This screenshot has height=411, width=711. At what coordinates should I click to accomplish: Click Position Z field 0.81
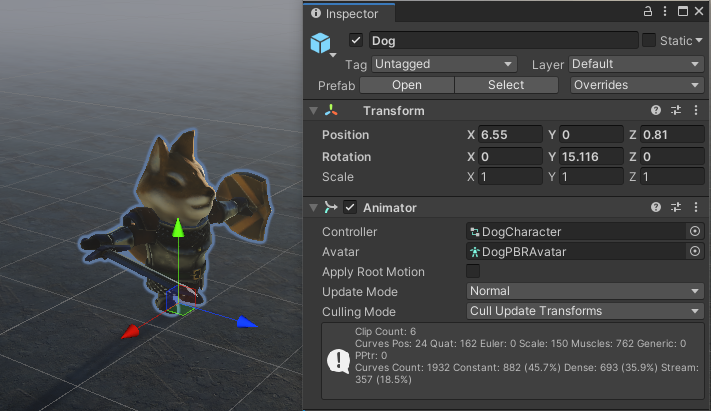point(672,135)
